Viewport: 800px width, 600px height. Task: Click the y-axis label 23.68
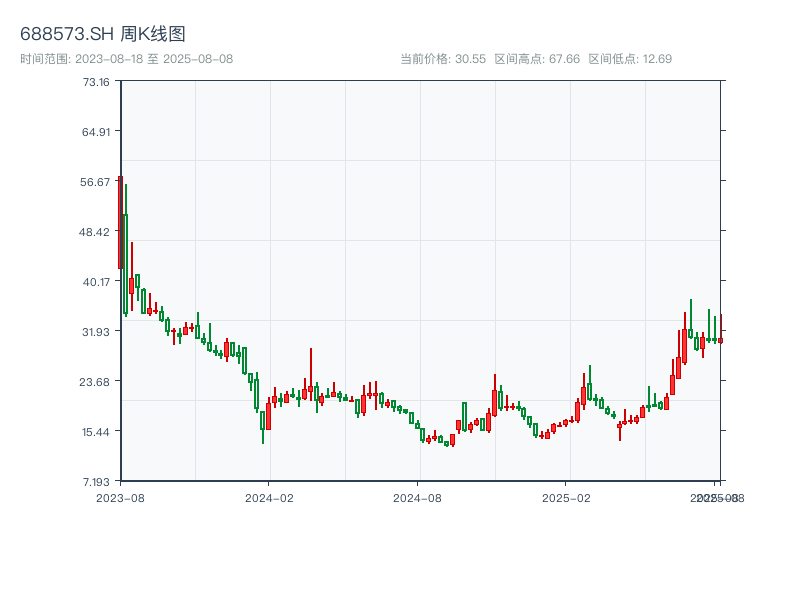click(94, 382)
